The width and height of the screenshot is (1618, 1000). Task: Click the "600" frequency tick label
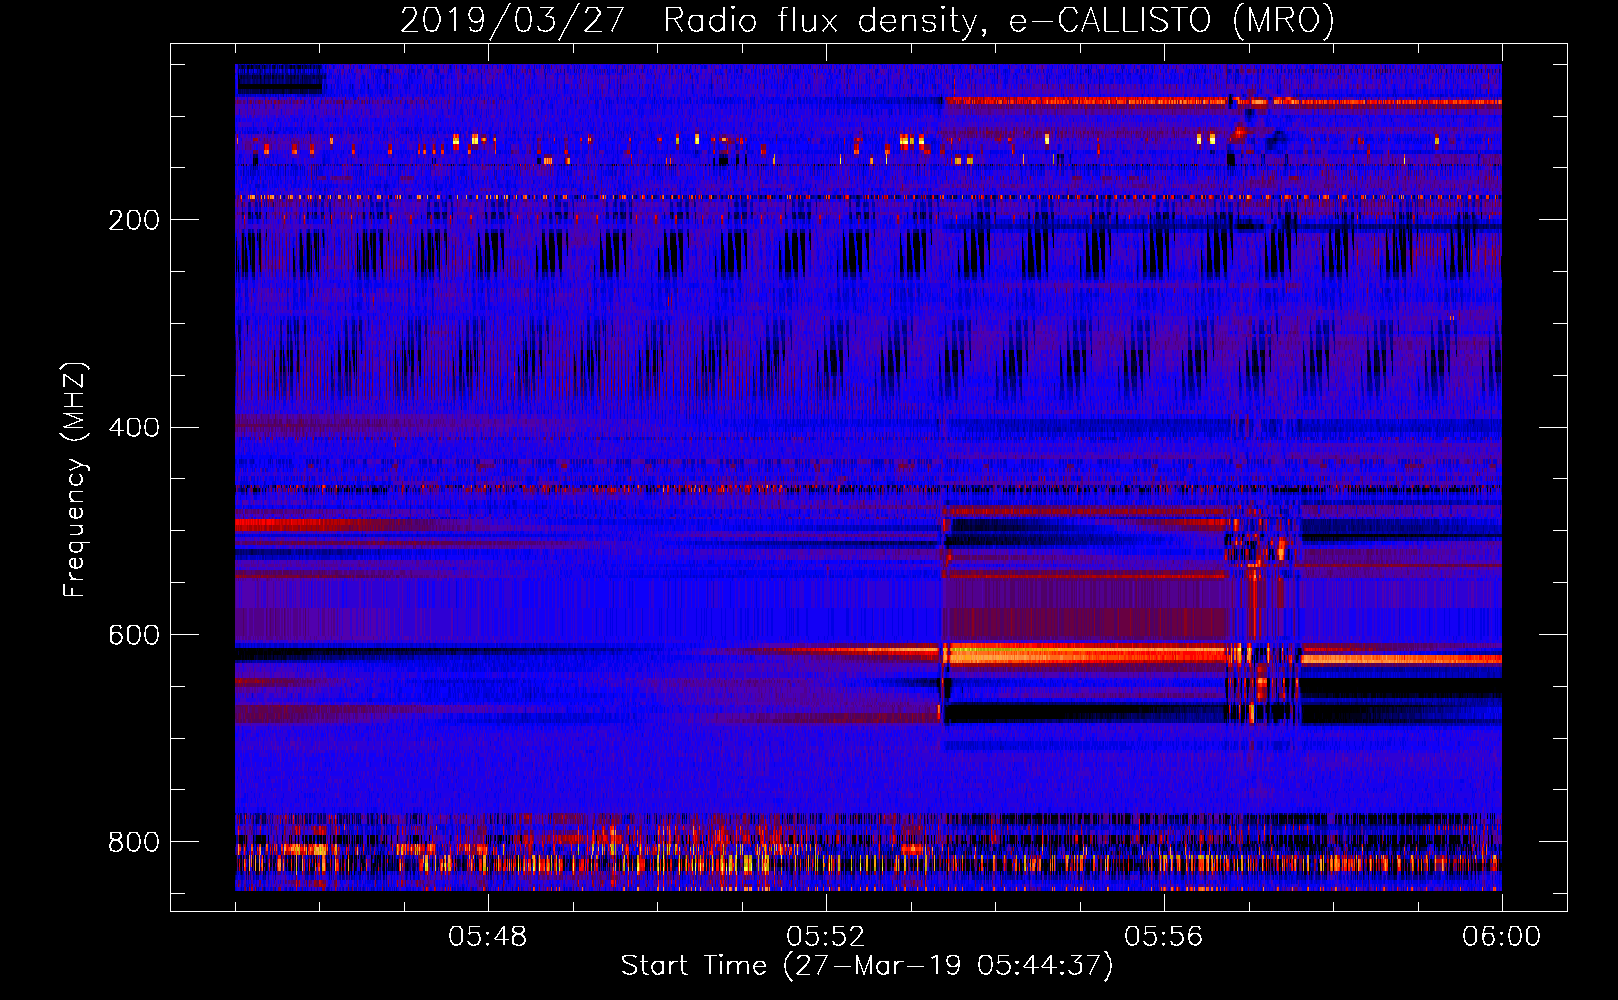pos(134,636)
